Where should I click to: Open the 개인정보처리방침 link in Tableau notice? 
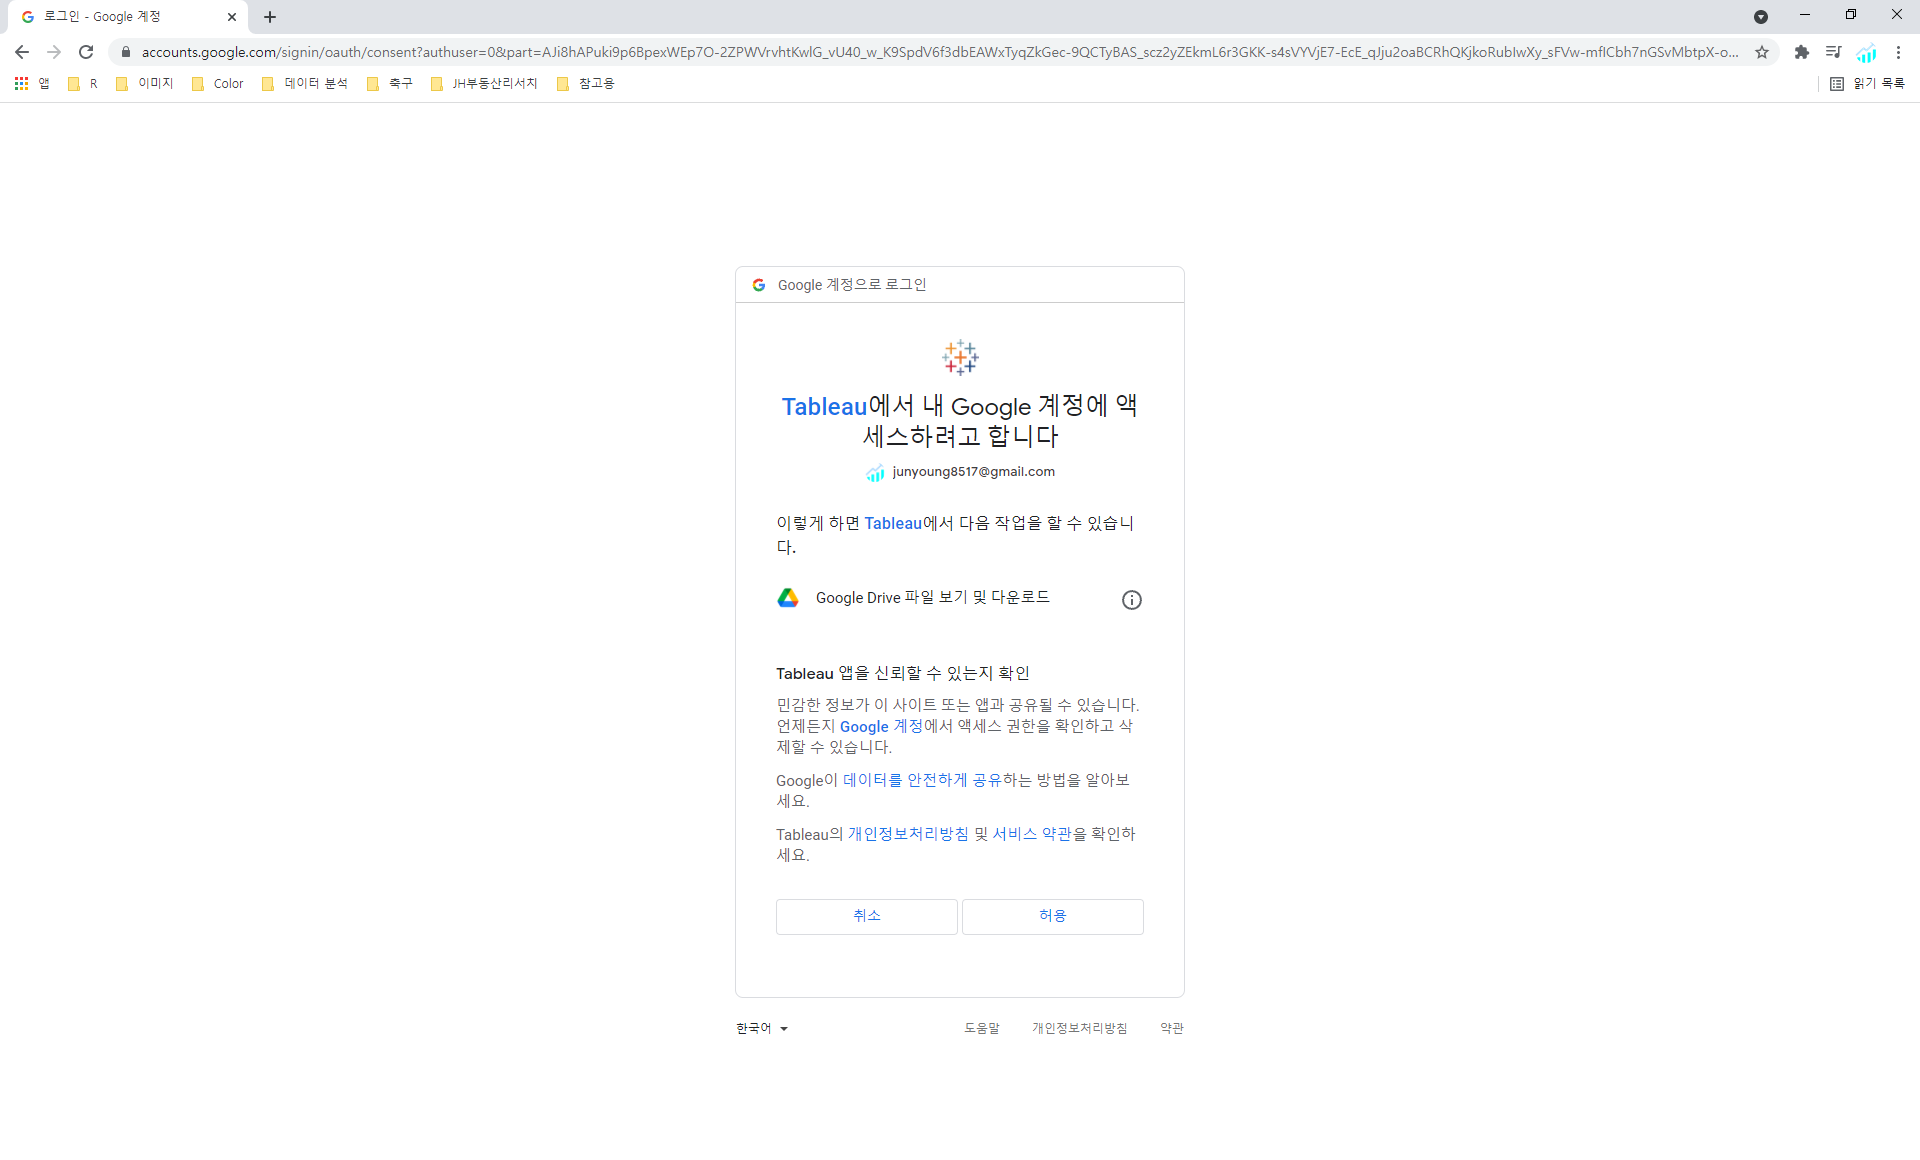click(908, 834)
